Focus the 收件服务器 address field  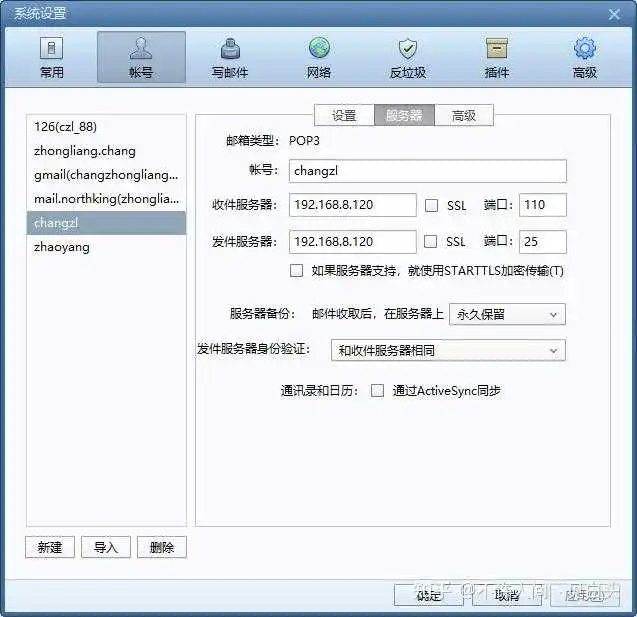pyautogui.click(x=353, y=205)
